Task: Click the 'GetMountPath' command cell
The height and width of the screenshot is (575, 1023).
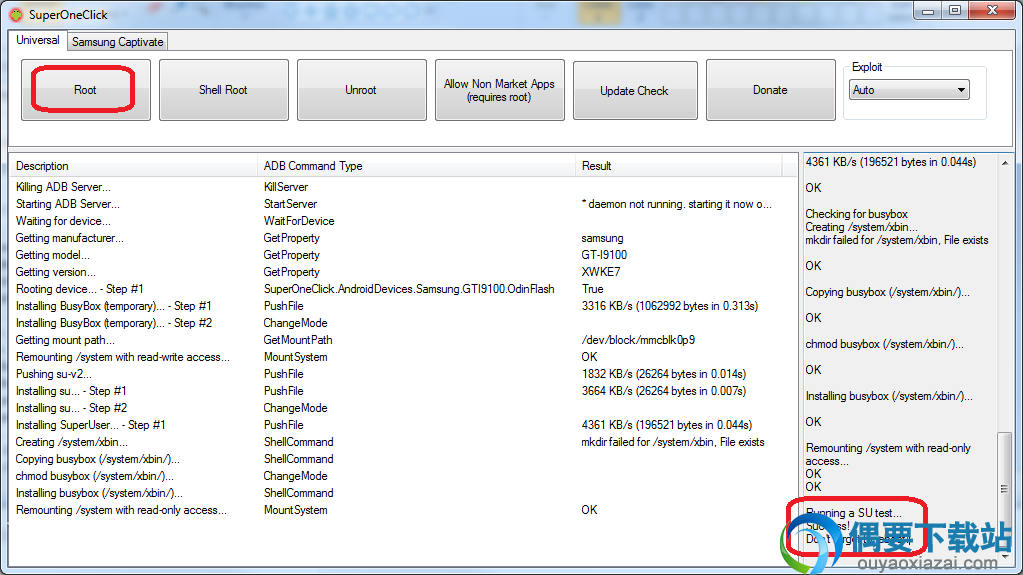Action: click(298, 339)
